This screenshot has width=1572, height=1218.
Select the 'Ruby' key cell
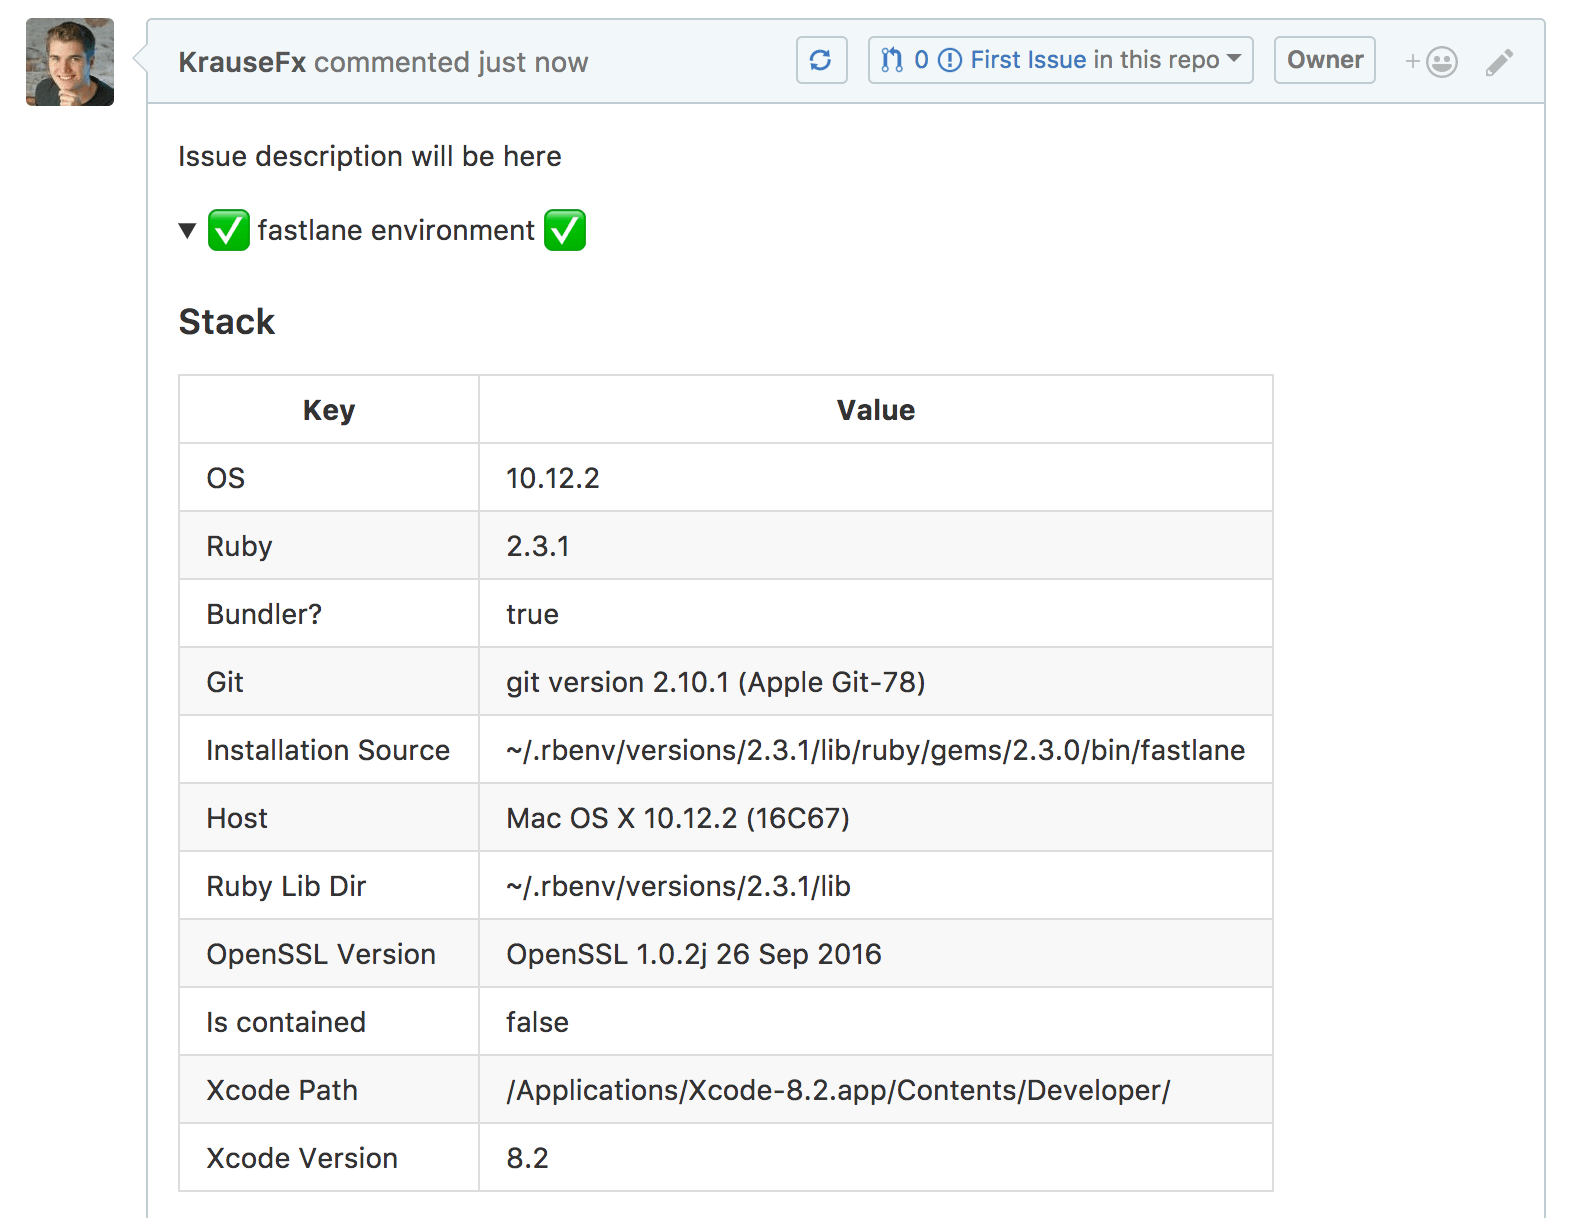329,546
